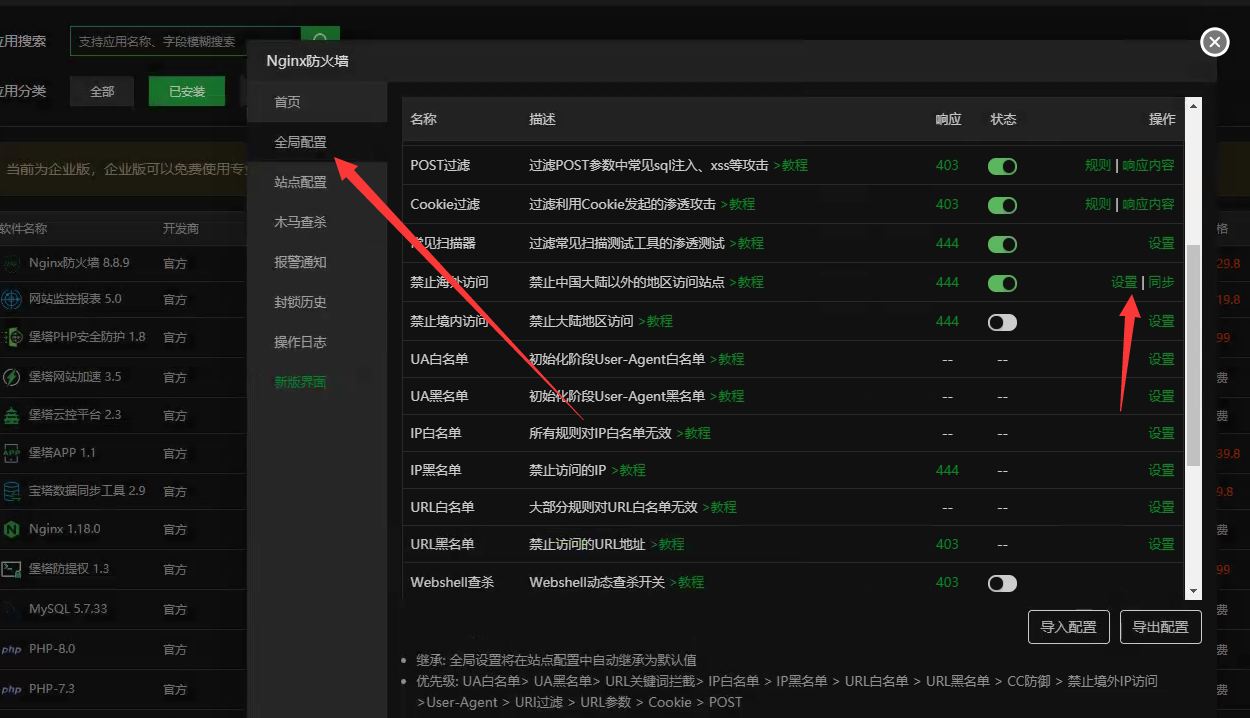Click 堡塔网站加速 3.5 icon
Screen dimensions: 1250x718
(11, 377)
